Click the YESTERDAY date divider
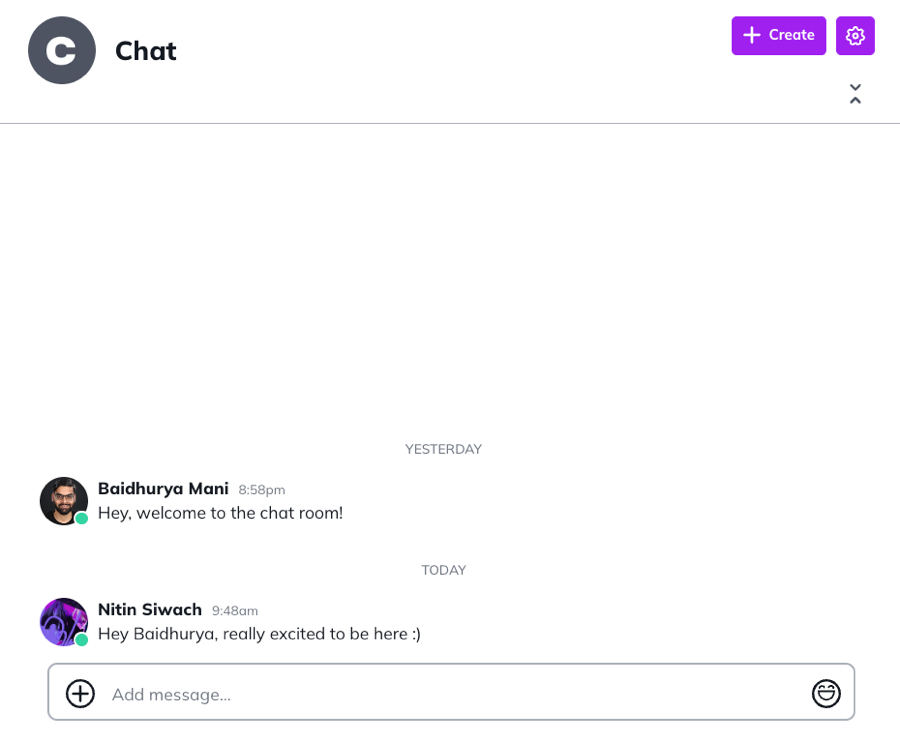Screen dimensions: 900x744 tap(443, 449)
